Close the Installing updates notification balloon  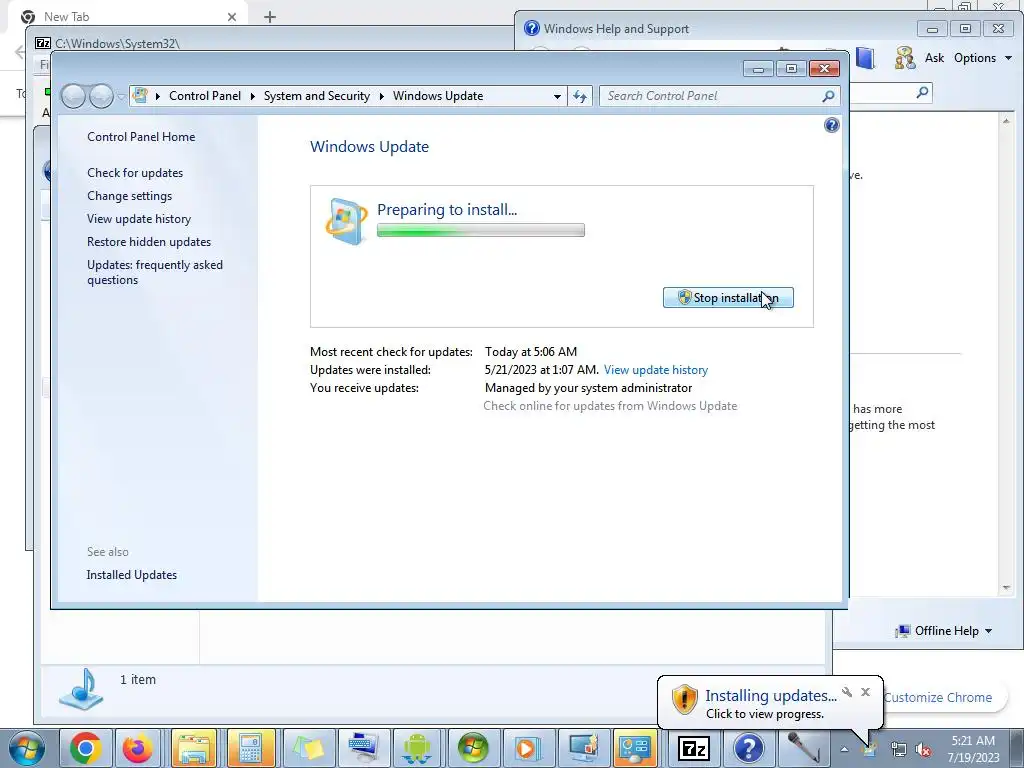[865, 692]
